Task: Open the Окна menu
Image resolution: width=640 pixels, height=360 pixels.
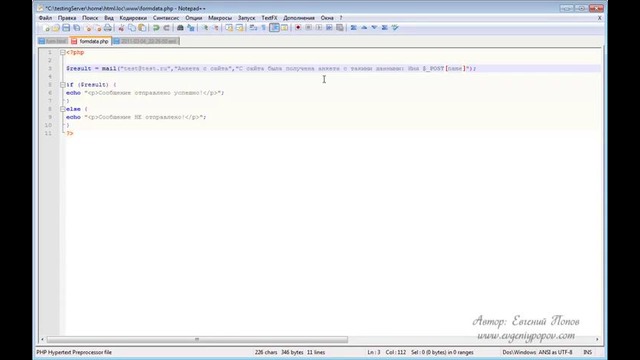Action: [x=327, y=18]
